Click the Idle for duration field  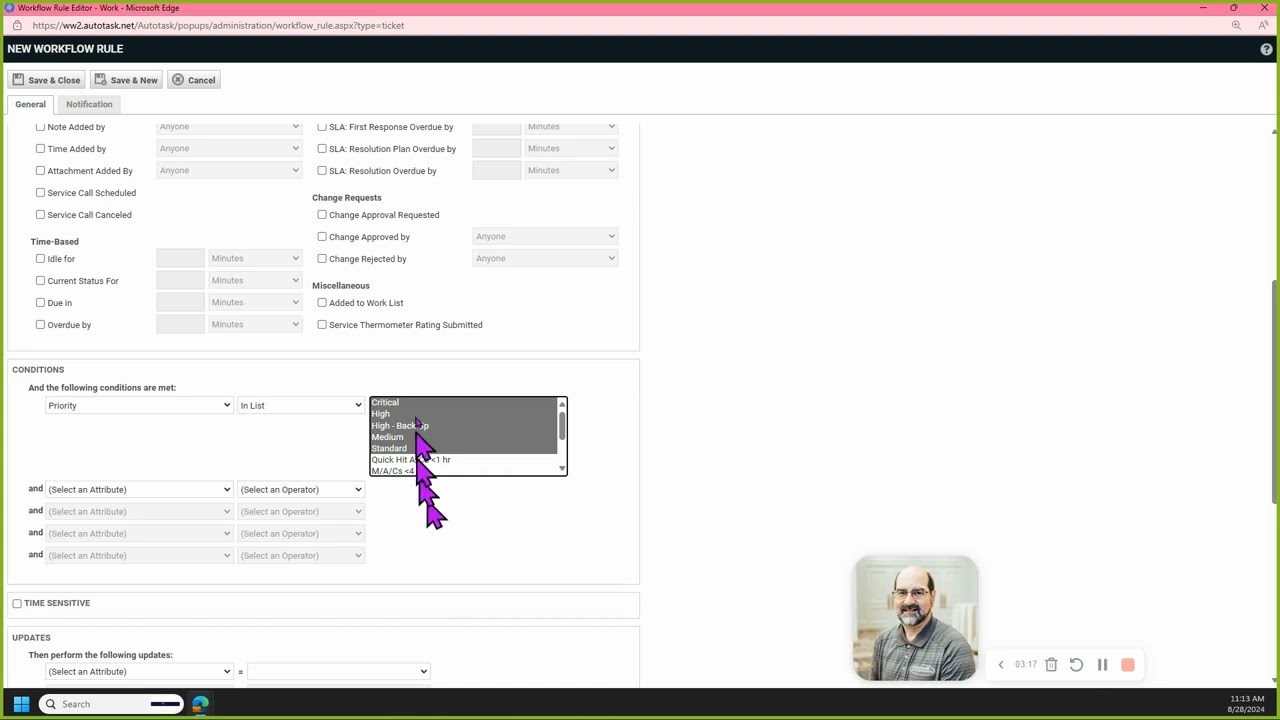180,259
